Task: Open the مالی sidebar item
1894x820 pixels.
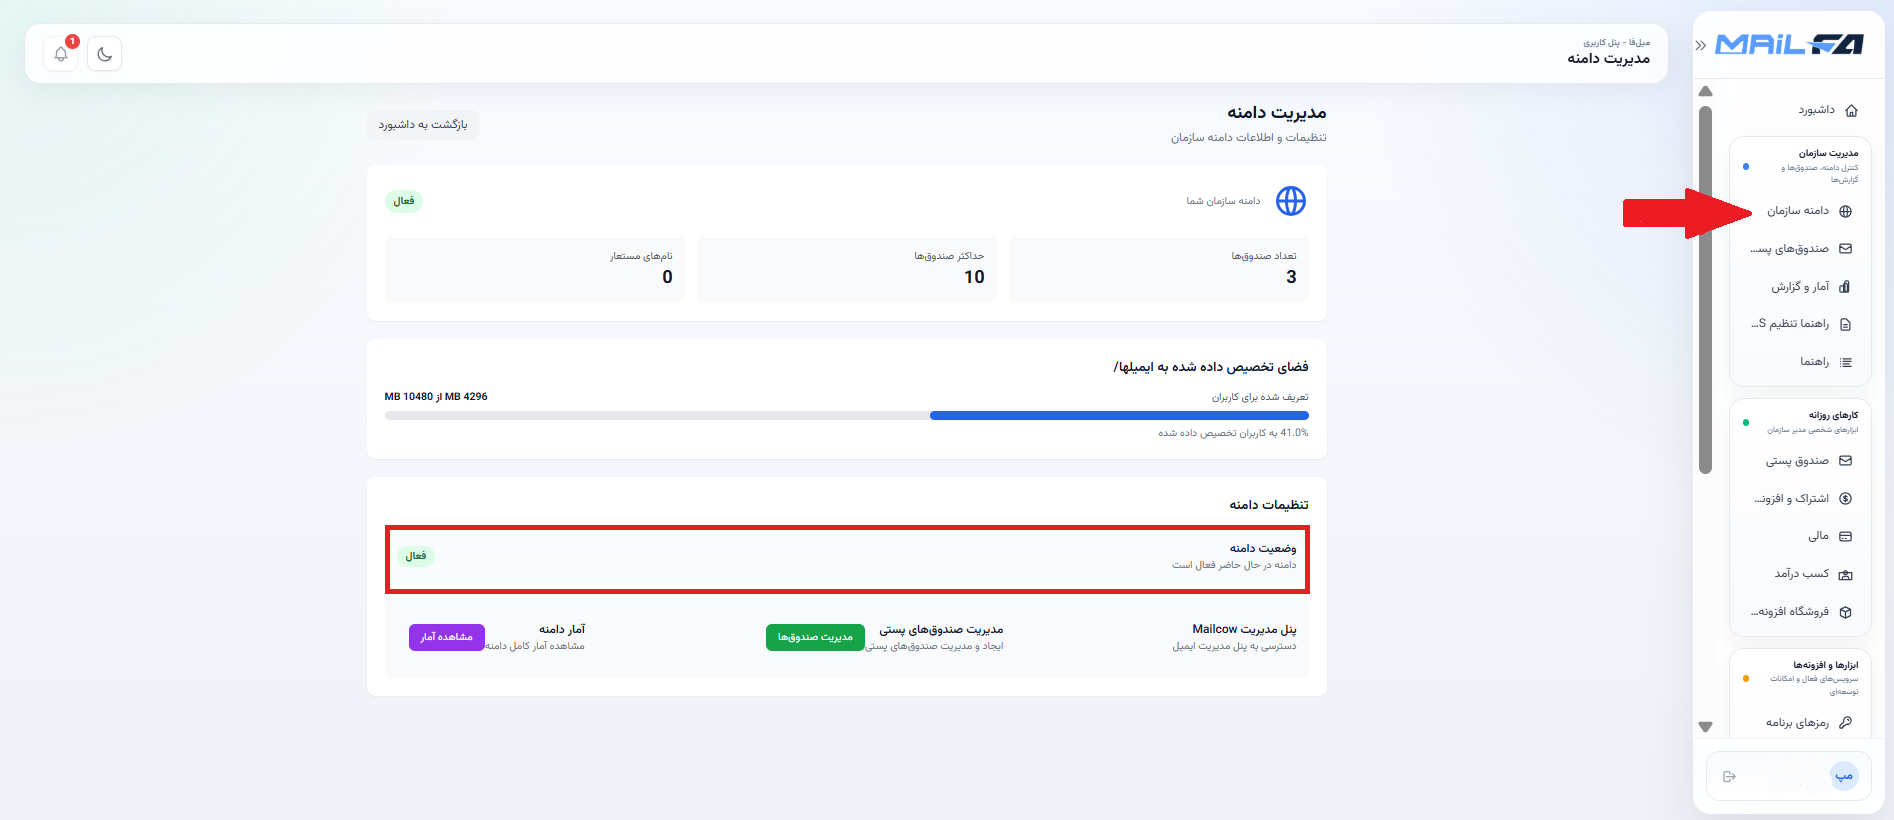Action: click(x=1829, y=536)
